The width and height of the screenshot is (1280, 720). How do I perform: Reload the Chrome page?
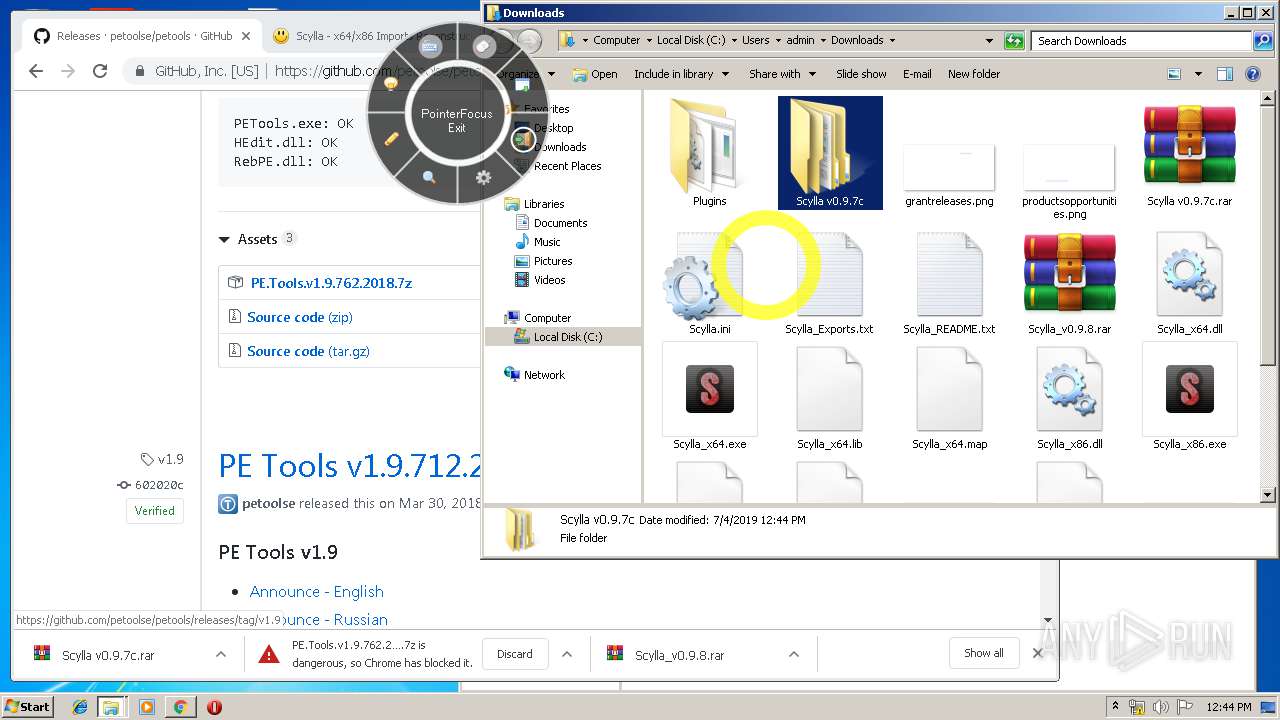[x=100, y=71]
